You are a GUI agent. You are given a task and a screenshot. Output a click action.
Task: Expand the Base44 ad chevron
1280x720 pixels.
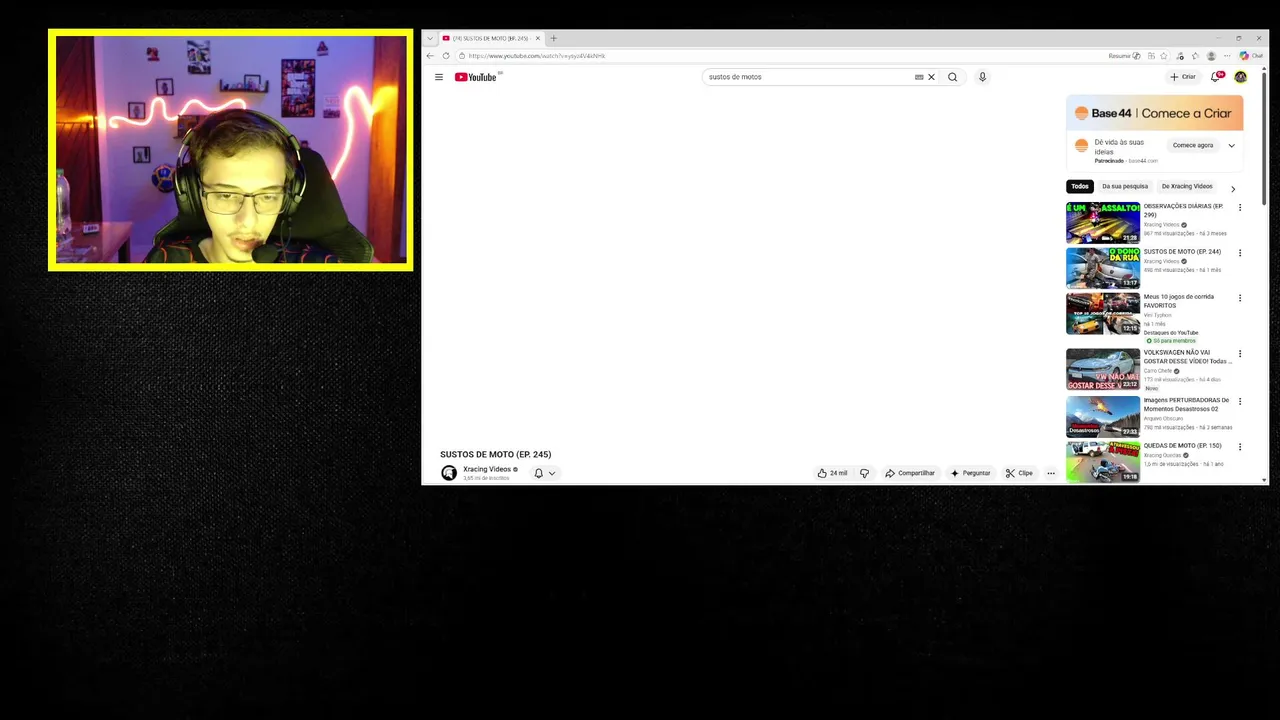tap(1231, 145)
